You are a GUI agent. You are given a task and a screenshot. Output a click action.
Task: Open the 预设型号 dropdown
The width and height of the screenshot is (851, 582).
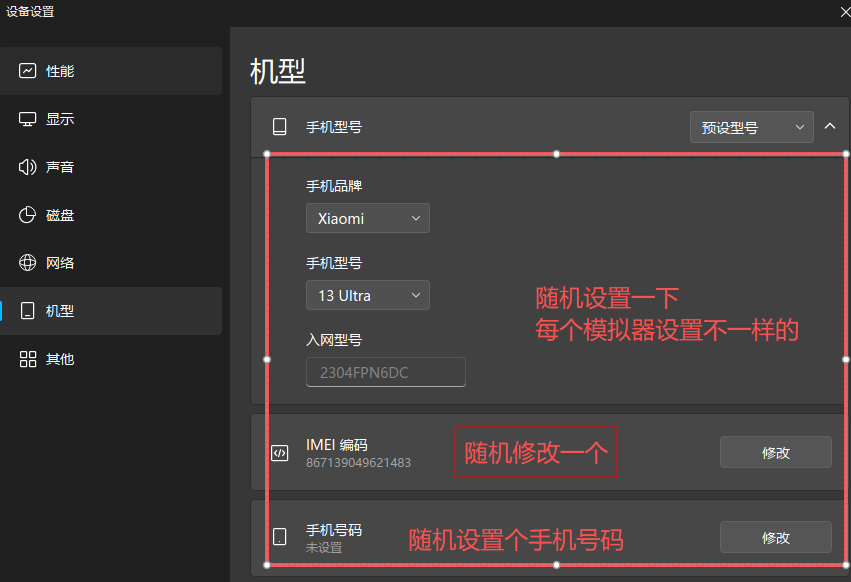751,127
